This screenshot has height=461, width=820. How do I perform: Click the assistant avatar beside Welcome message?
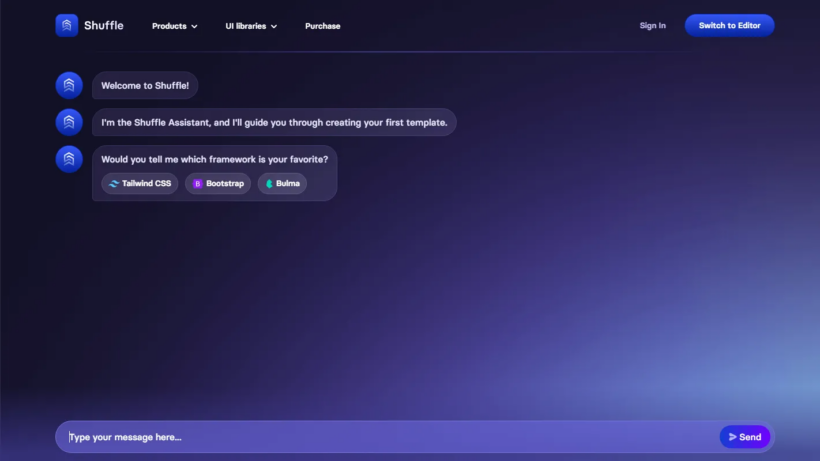pos(69,85)
